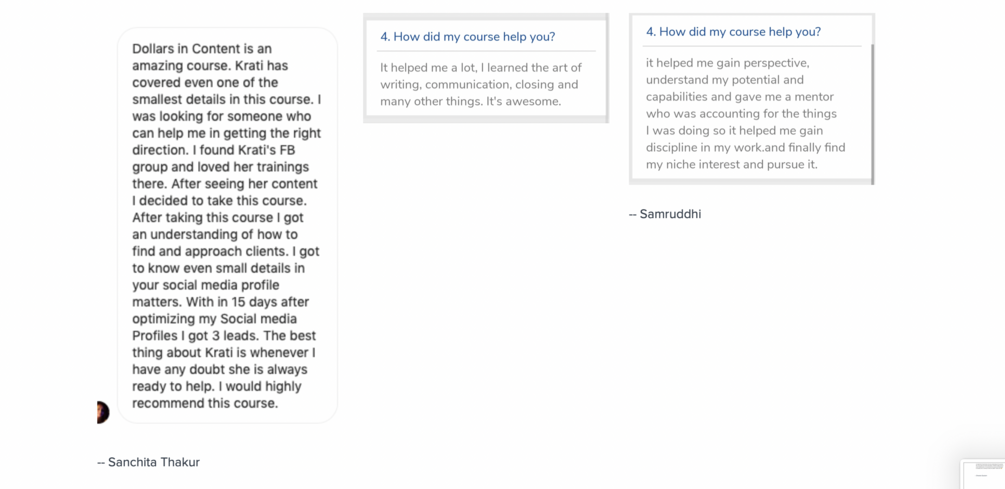Open the small page preview thumbnail at bottom right
The image size is (1005, 489).
pyautogui.click(x=983, y=474)
